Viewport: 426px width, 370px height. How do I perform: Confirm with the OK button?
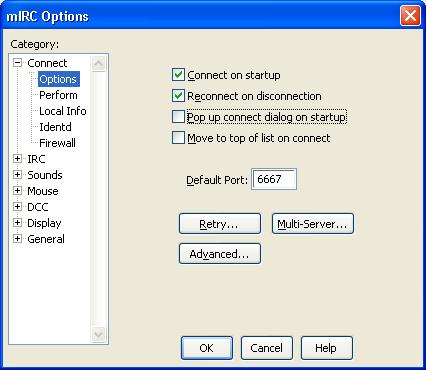point(207,348)
